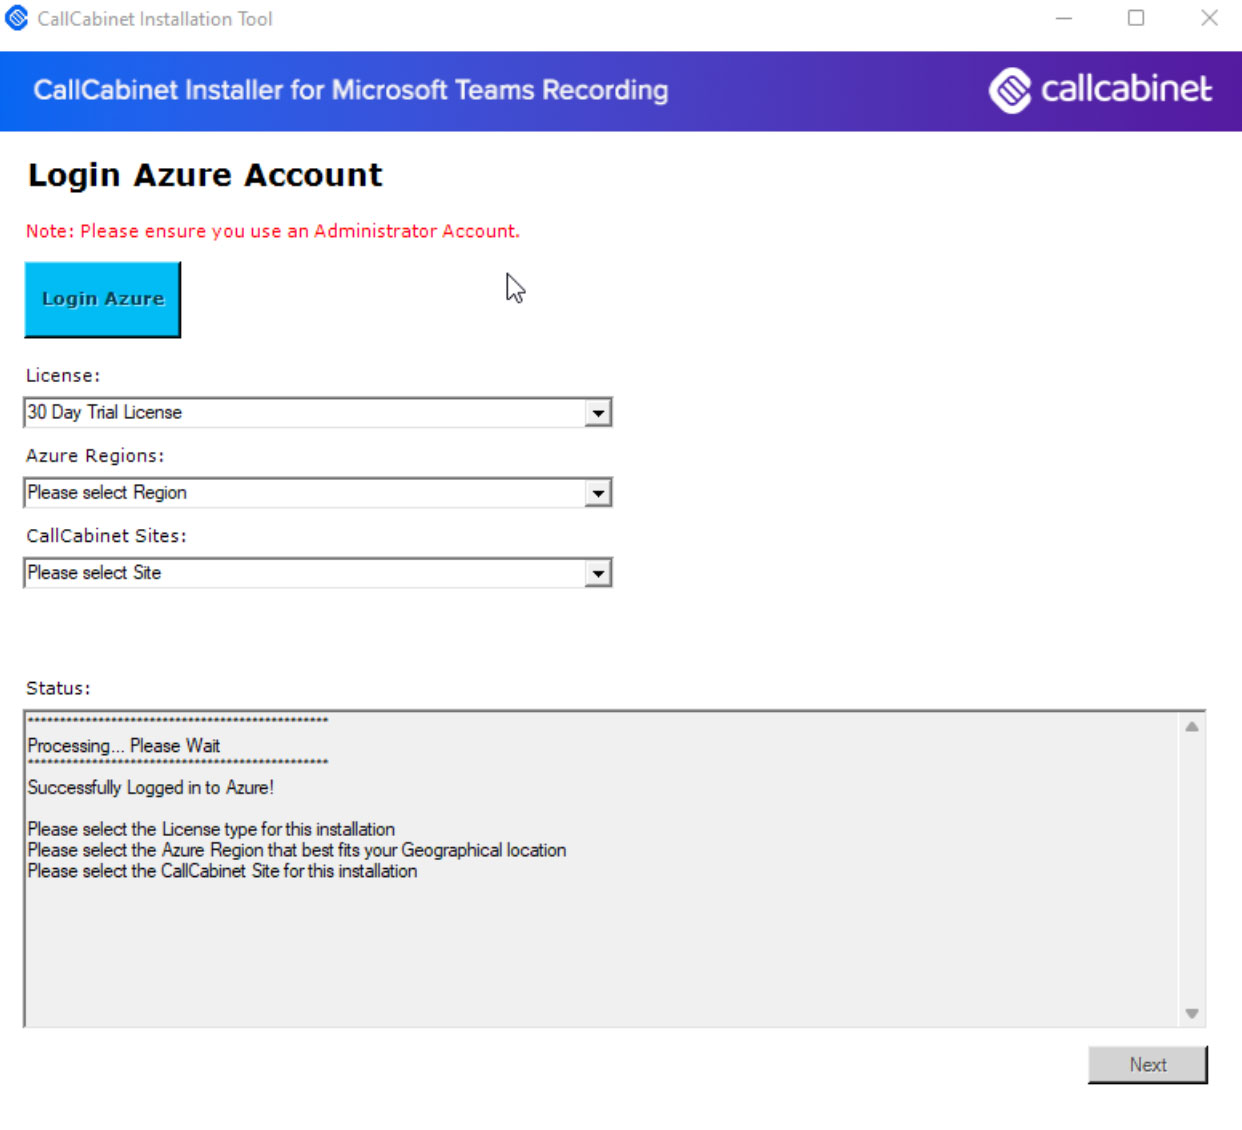Expand the Azure Regions dropdown arrow
Viewport: 1242px width, 1130px height.
598,493
